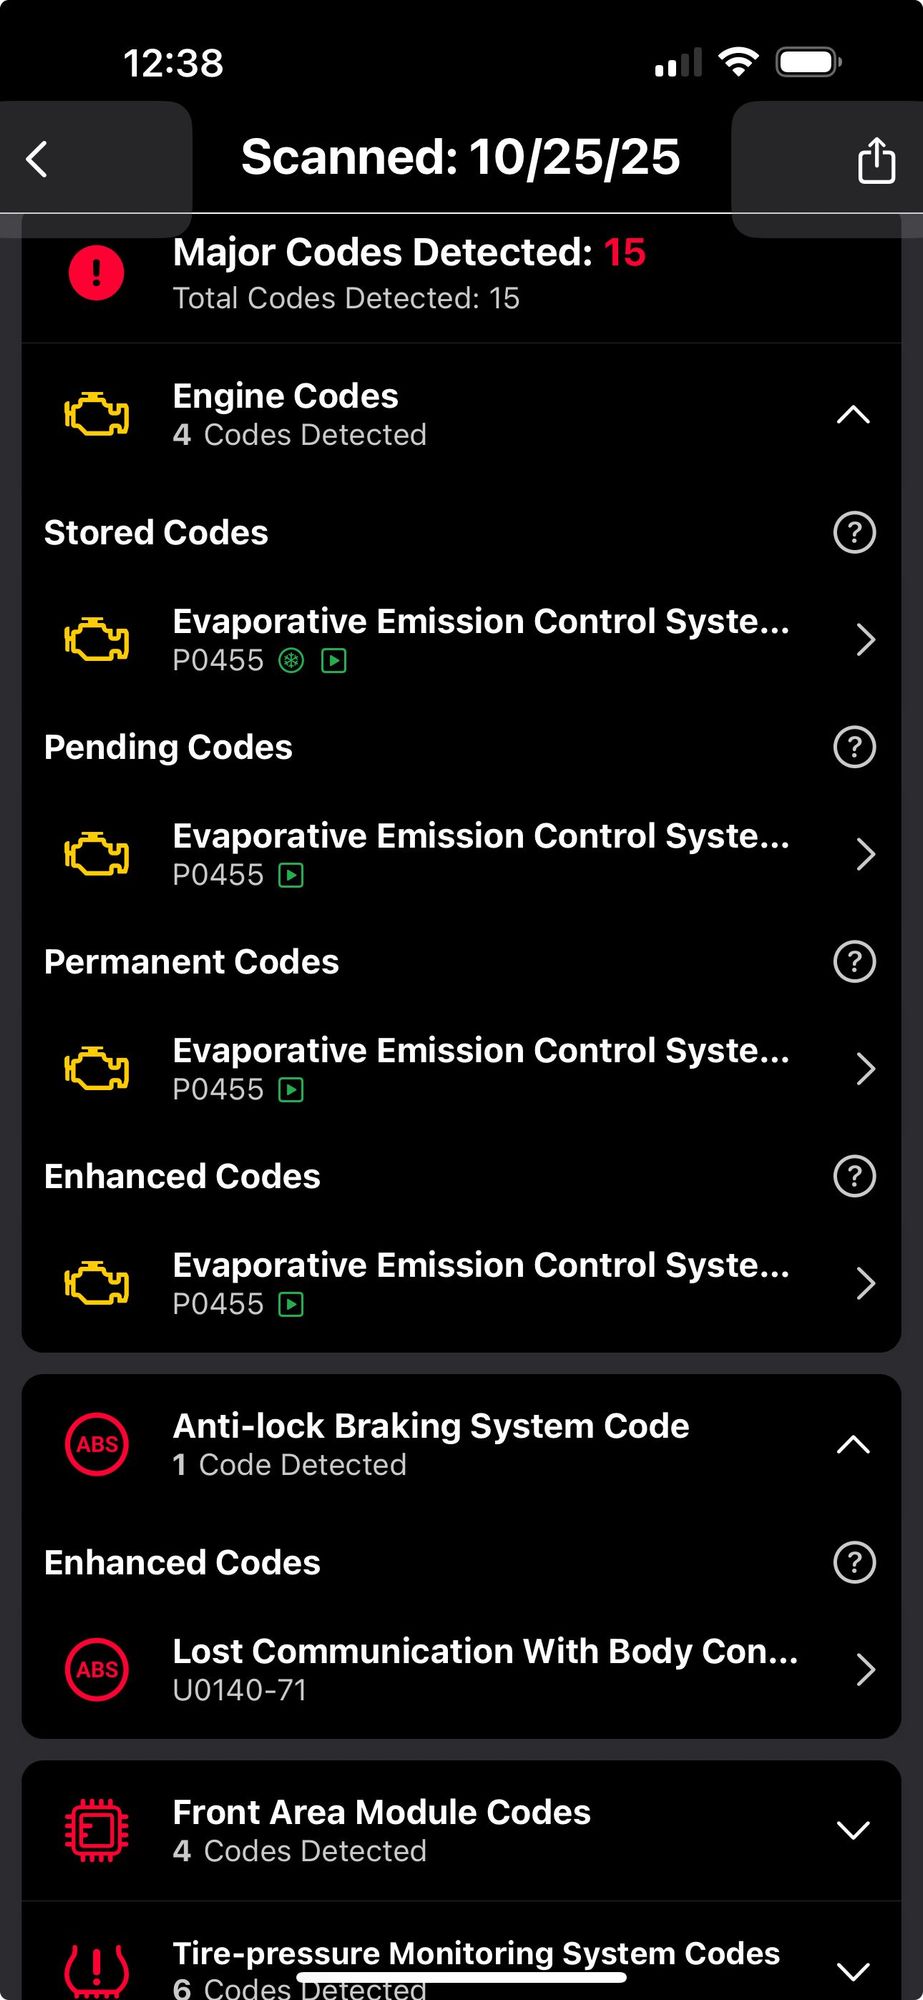Open the permanent P0455 code details

pos(480,1068)
